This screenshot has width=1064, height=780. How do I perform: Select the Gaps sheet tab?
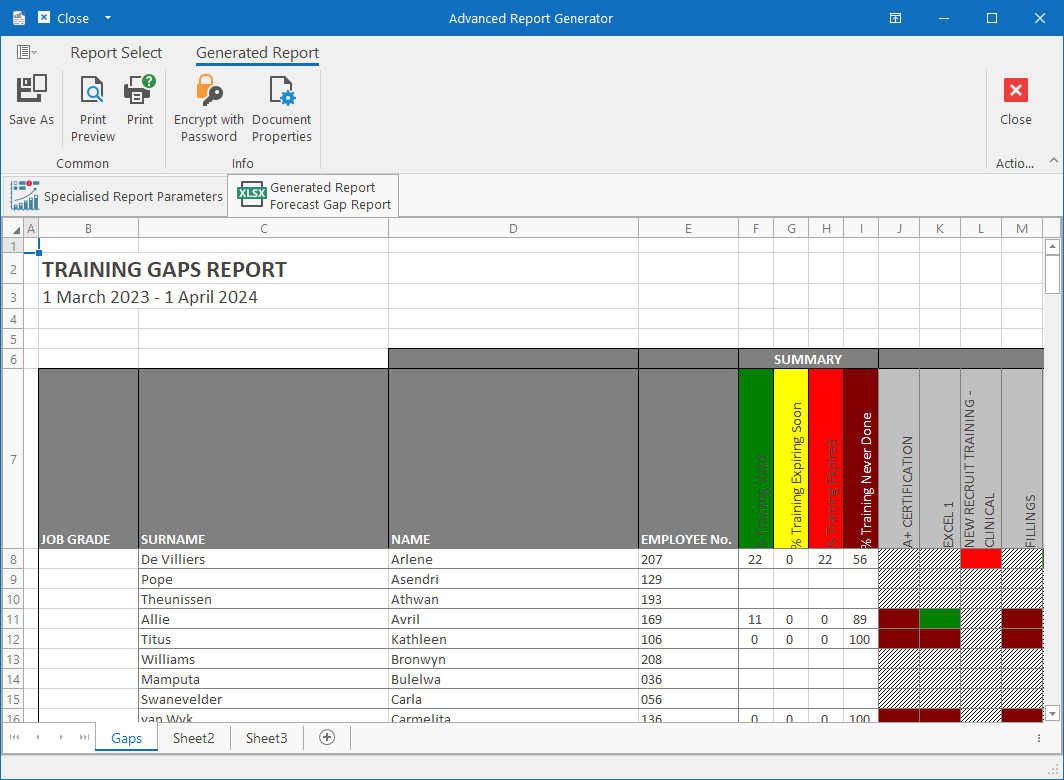(126, 738)
